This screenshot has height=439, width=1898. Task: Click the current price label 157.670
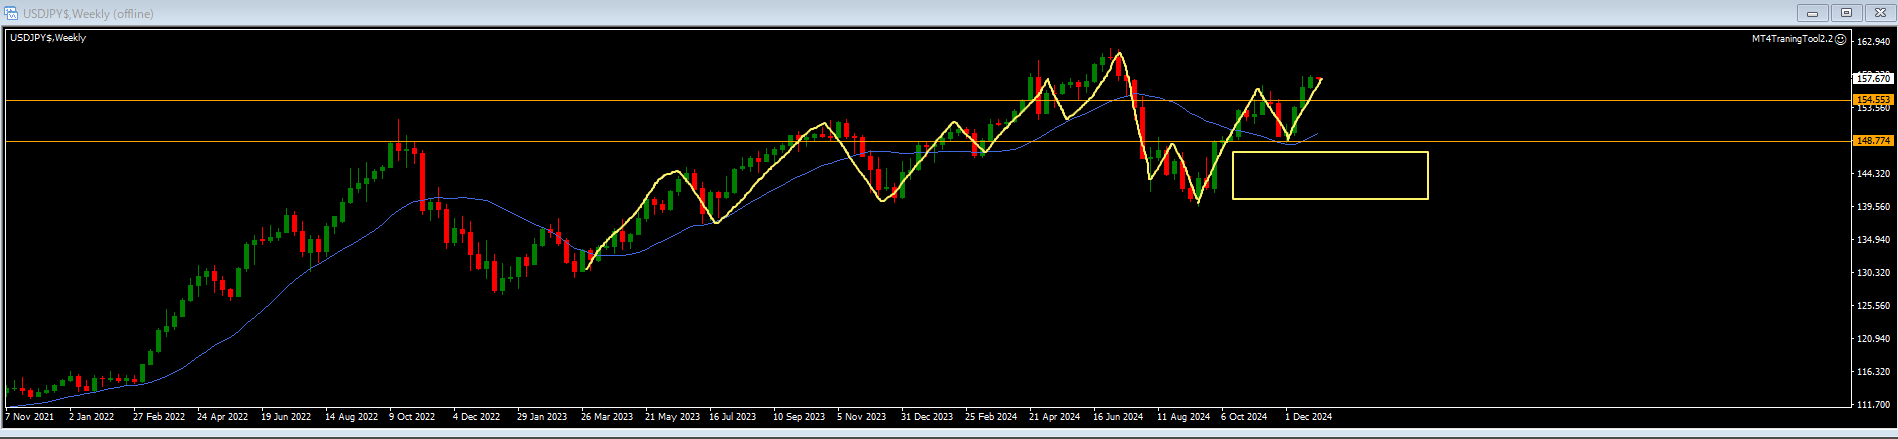tap(1873, 78)
